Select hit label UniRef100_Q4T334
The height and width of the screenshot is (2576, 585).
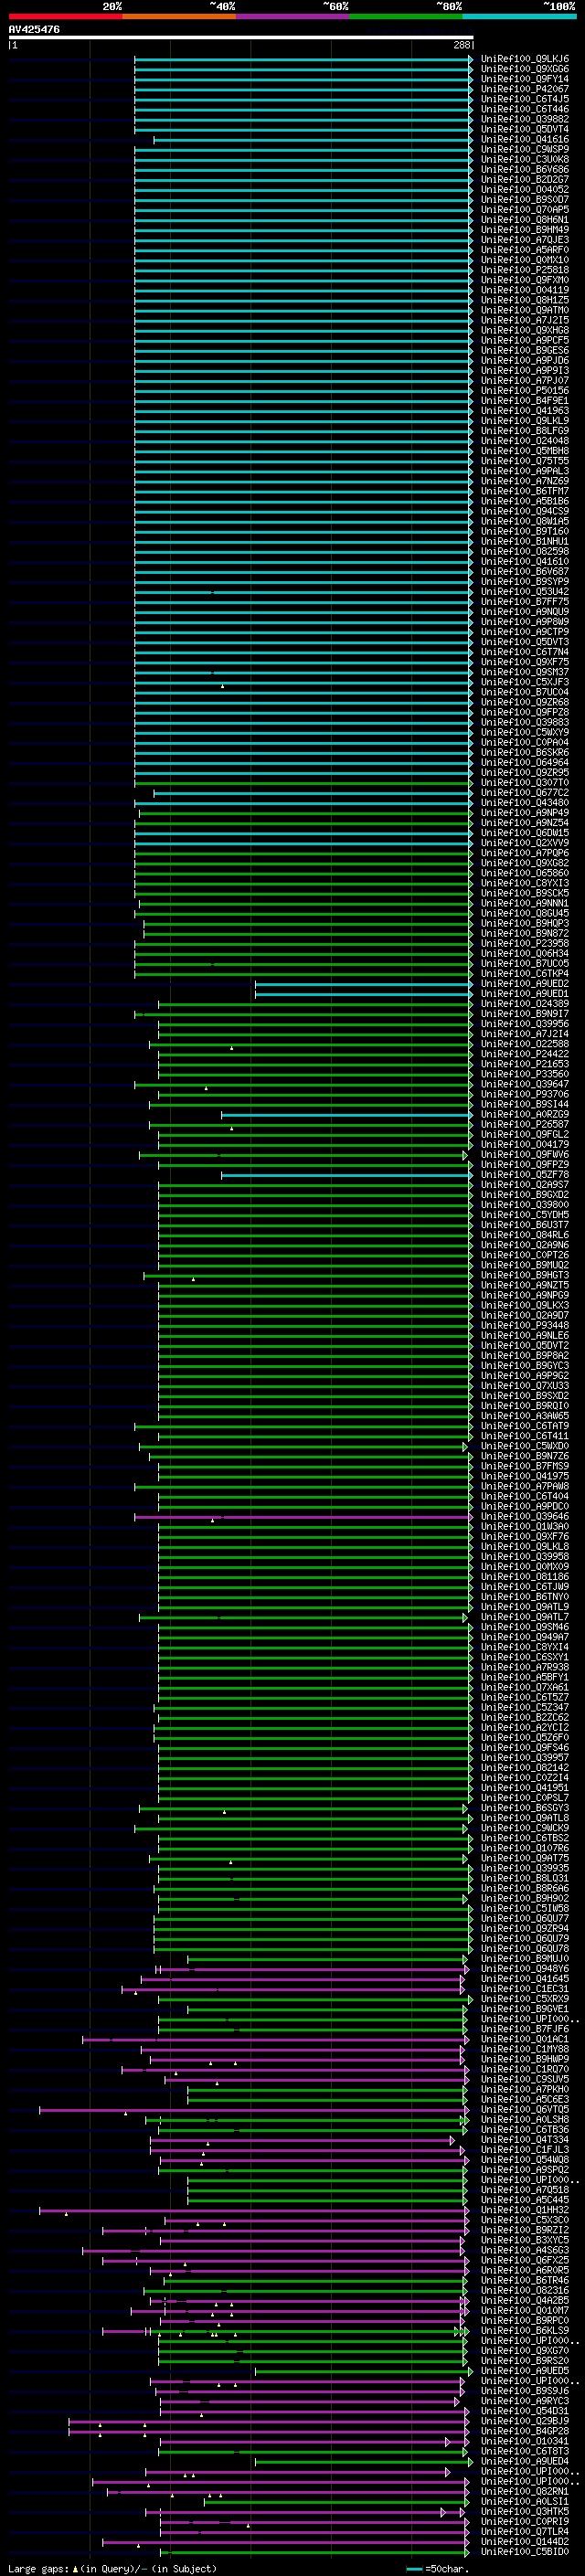[x=525, y=2139]
